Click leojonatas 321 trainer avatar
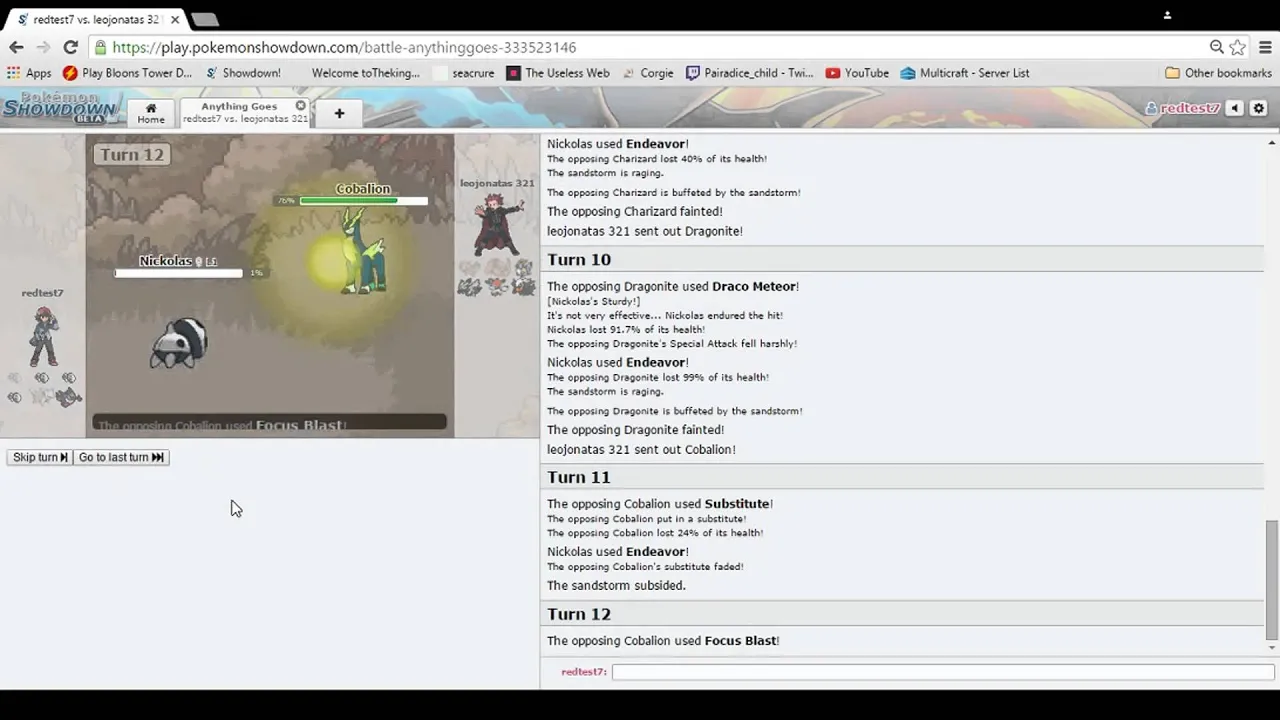This screenshot has width=1280, height=720. (x=498, y=224)
